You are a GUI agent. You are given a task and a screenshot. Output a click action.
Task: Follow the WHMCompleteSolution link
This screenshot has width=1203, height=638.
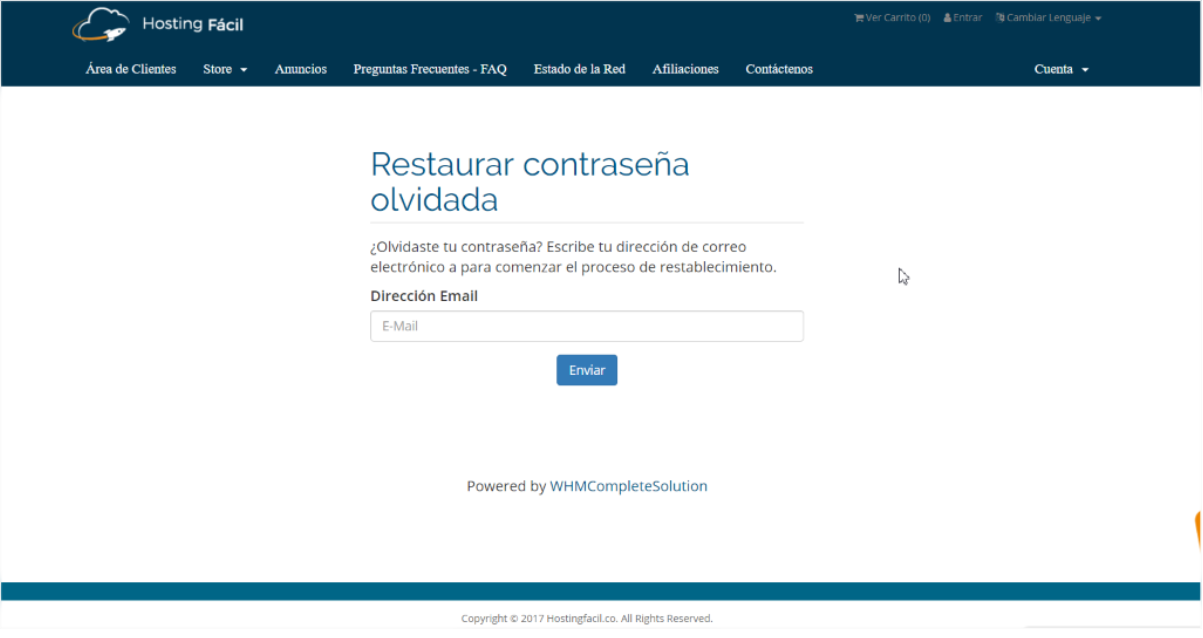[x=628, y=486]
